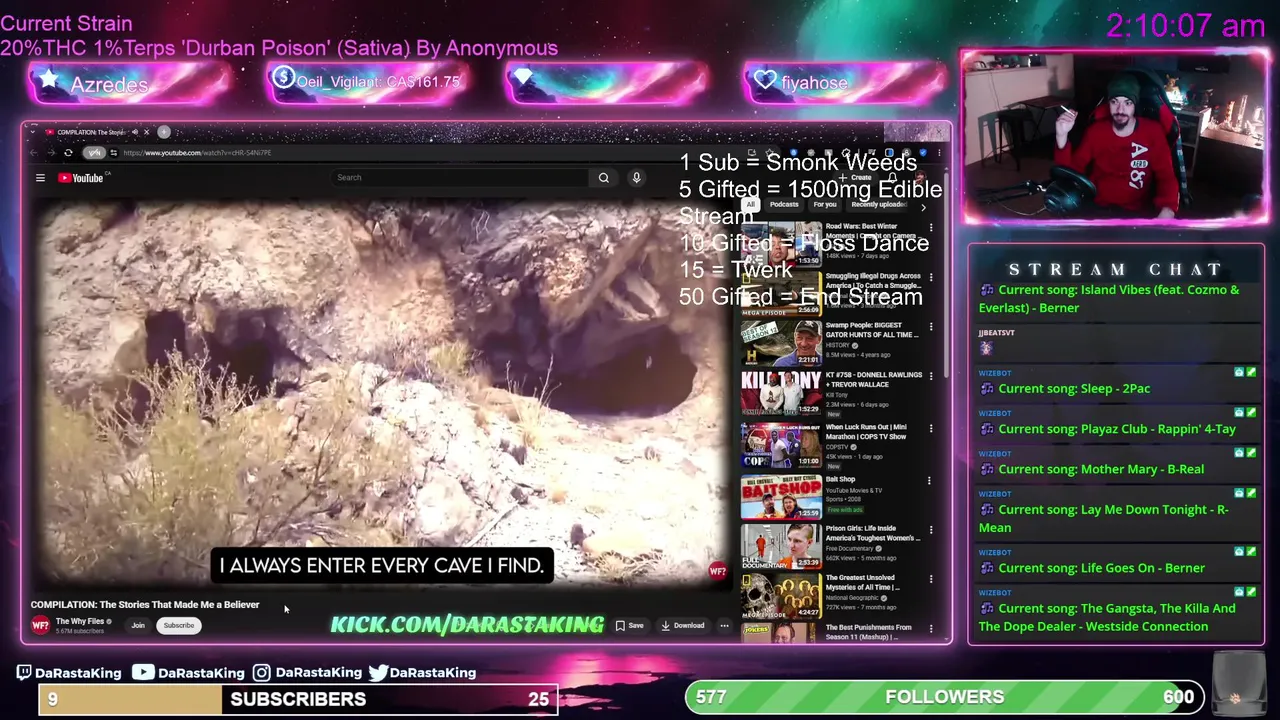Viewport: 1280px width, 720px height.
Task: Open When Luck Runs Out COPS marathon
Action: (866, 432)
